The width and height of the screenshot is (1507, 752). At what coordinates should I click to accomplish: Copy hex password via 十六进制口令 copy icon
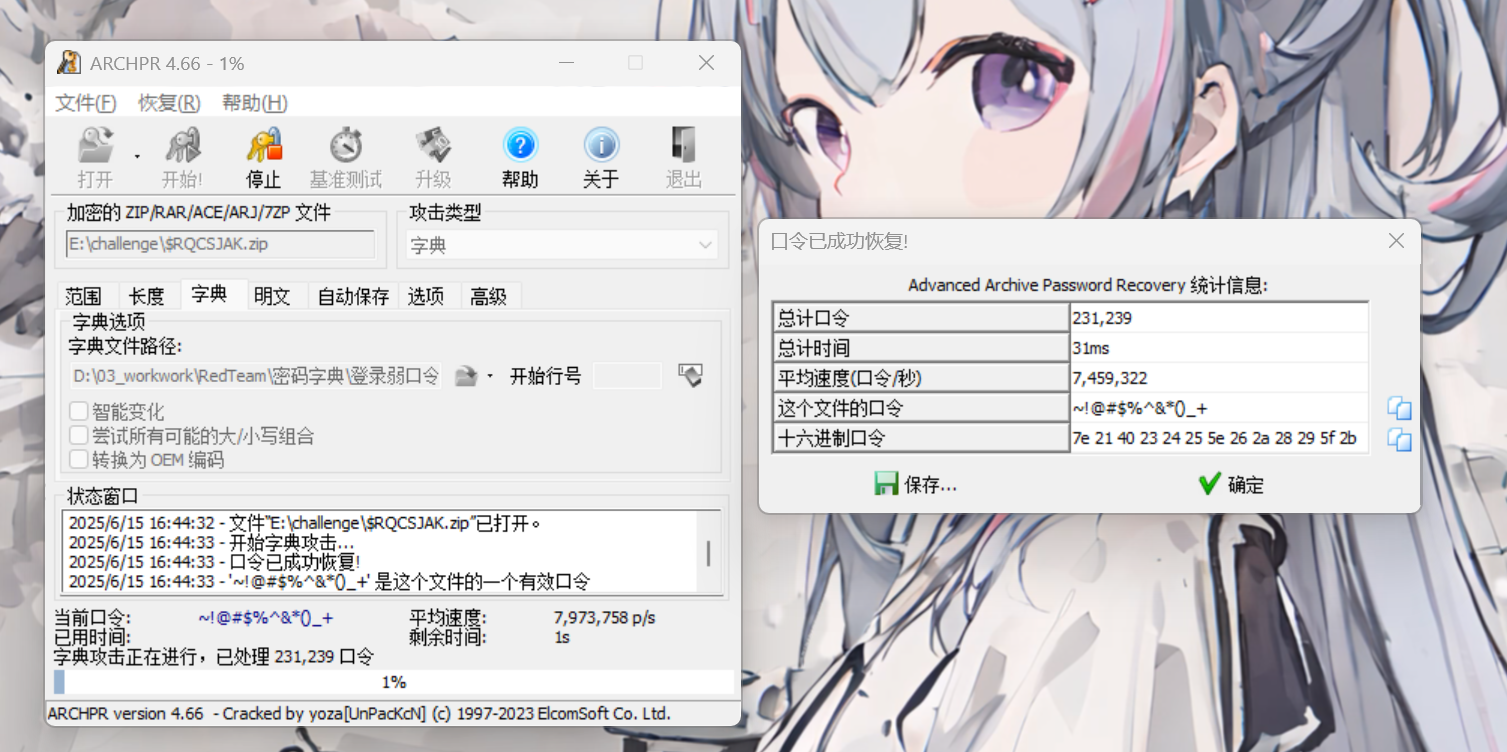click(1399, 439)
